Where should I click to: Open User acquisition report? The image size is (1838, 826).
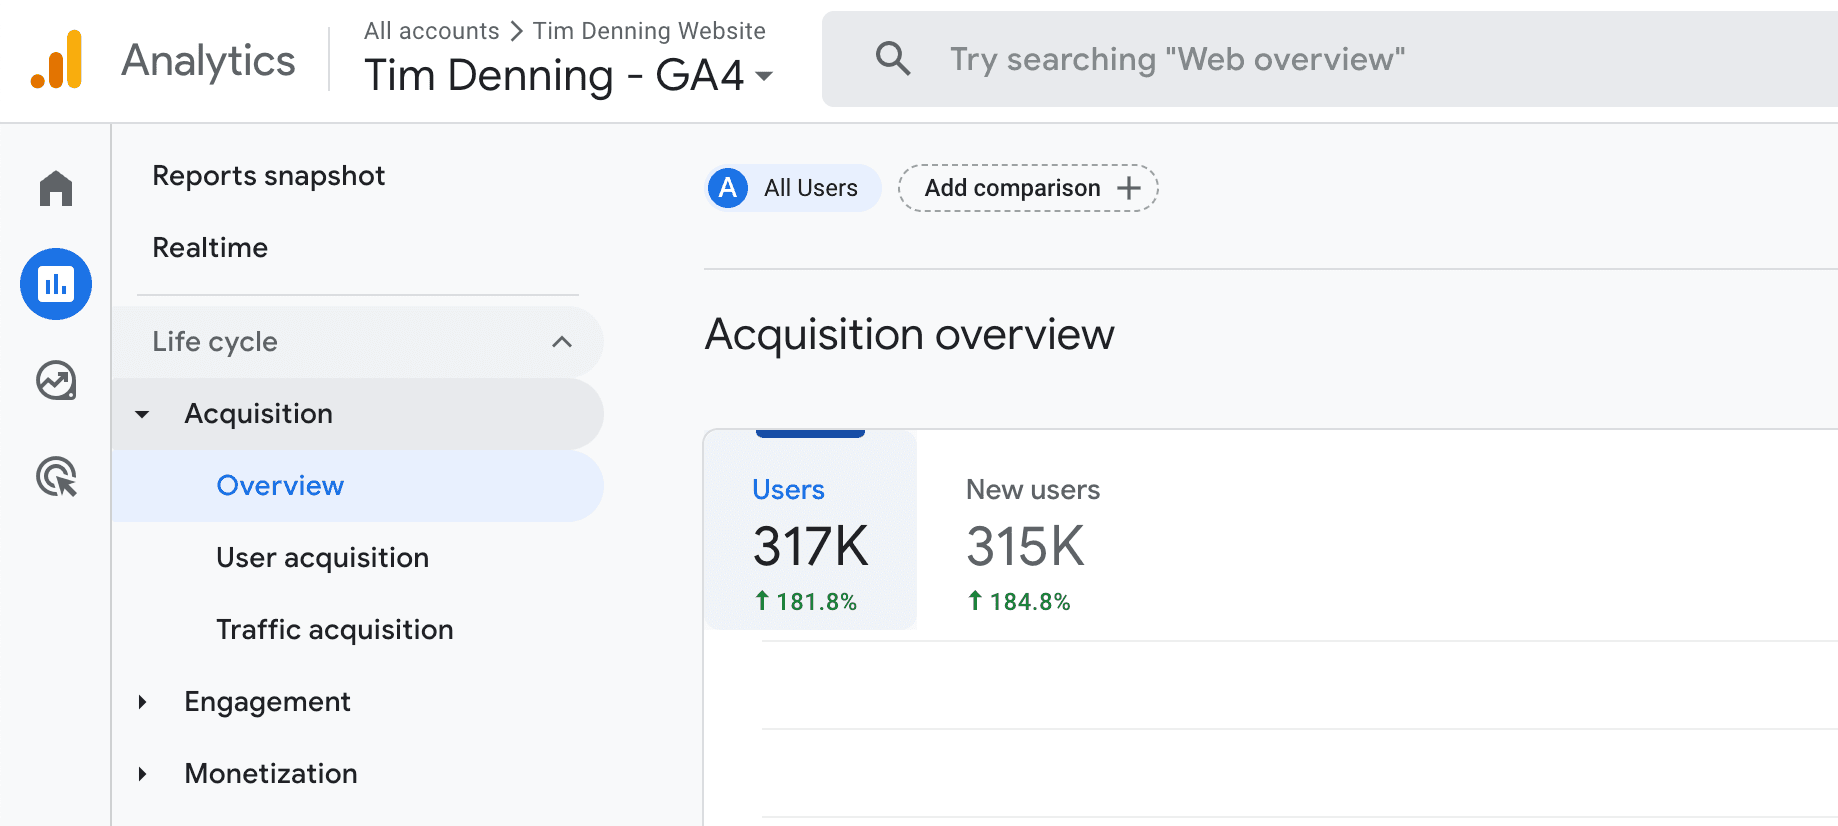(322, 558)
